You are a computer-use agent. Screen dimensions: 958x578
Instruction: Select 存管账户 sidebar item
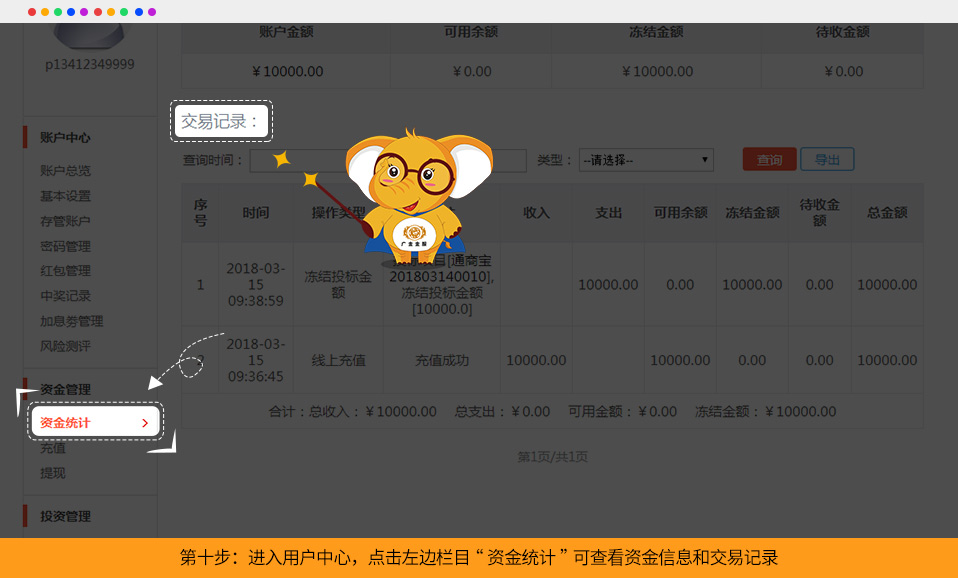click(65, 221)
